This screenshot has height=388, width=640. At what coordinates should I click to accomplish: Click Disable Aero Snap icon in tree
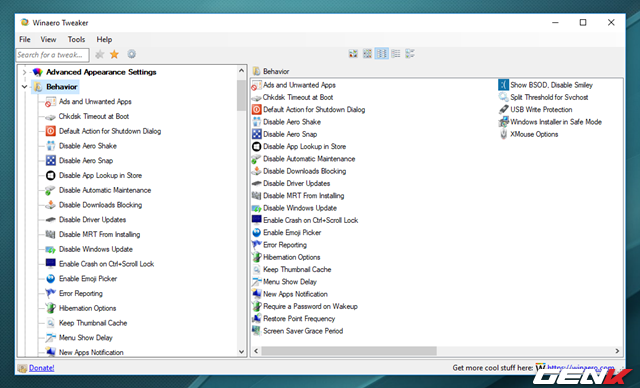51,160
